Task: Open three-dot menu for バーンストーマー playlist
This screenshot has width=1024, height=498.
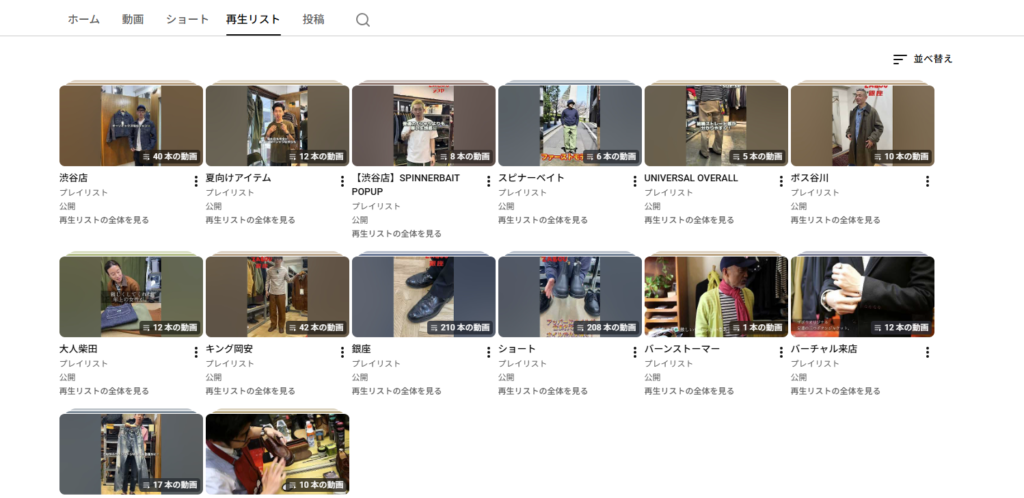Action: [x=781, y=352]
